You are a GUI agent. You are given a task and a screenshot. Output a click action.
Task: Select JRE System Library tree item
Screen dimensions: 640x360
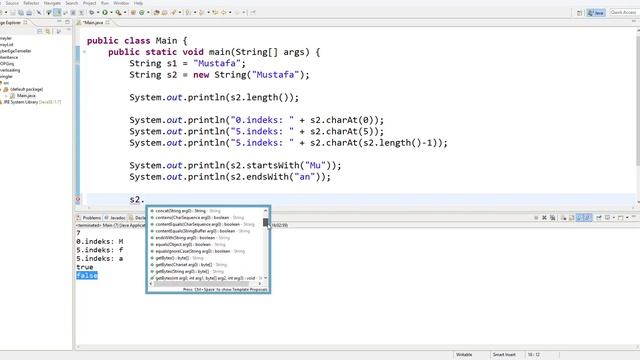coord(31,102)
